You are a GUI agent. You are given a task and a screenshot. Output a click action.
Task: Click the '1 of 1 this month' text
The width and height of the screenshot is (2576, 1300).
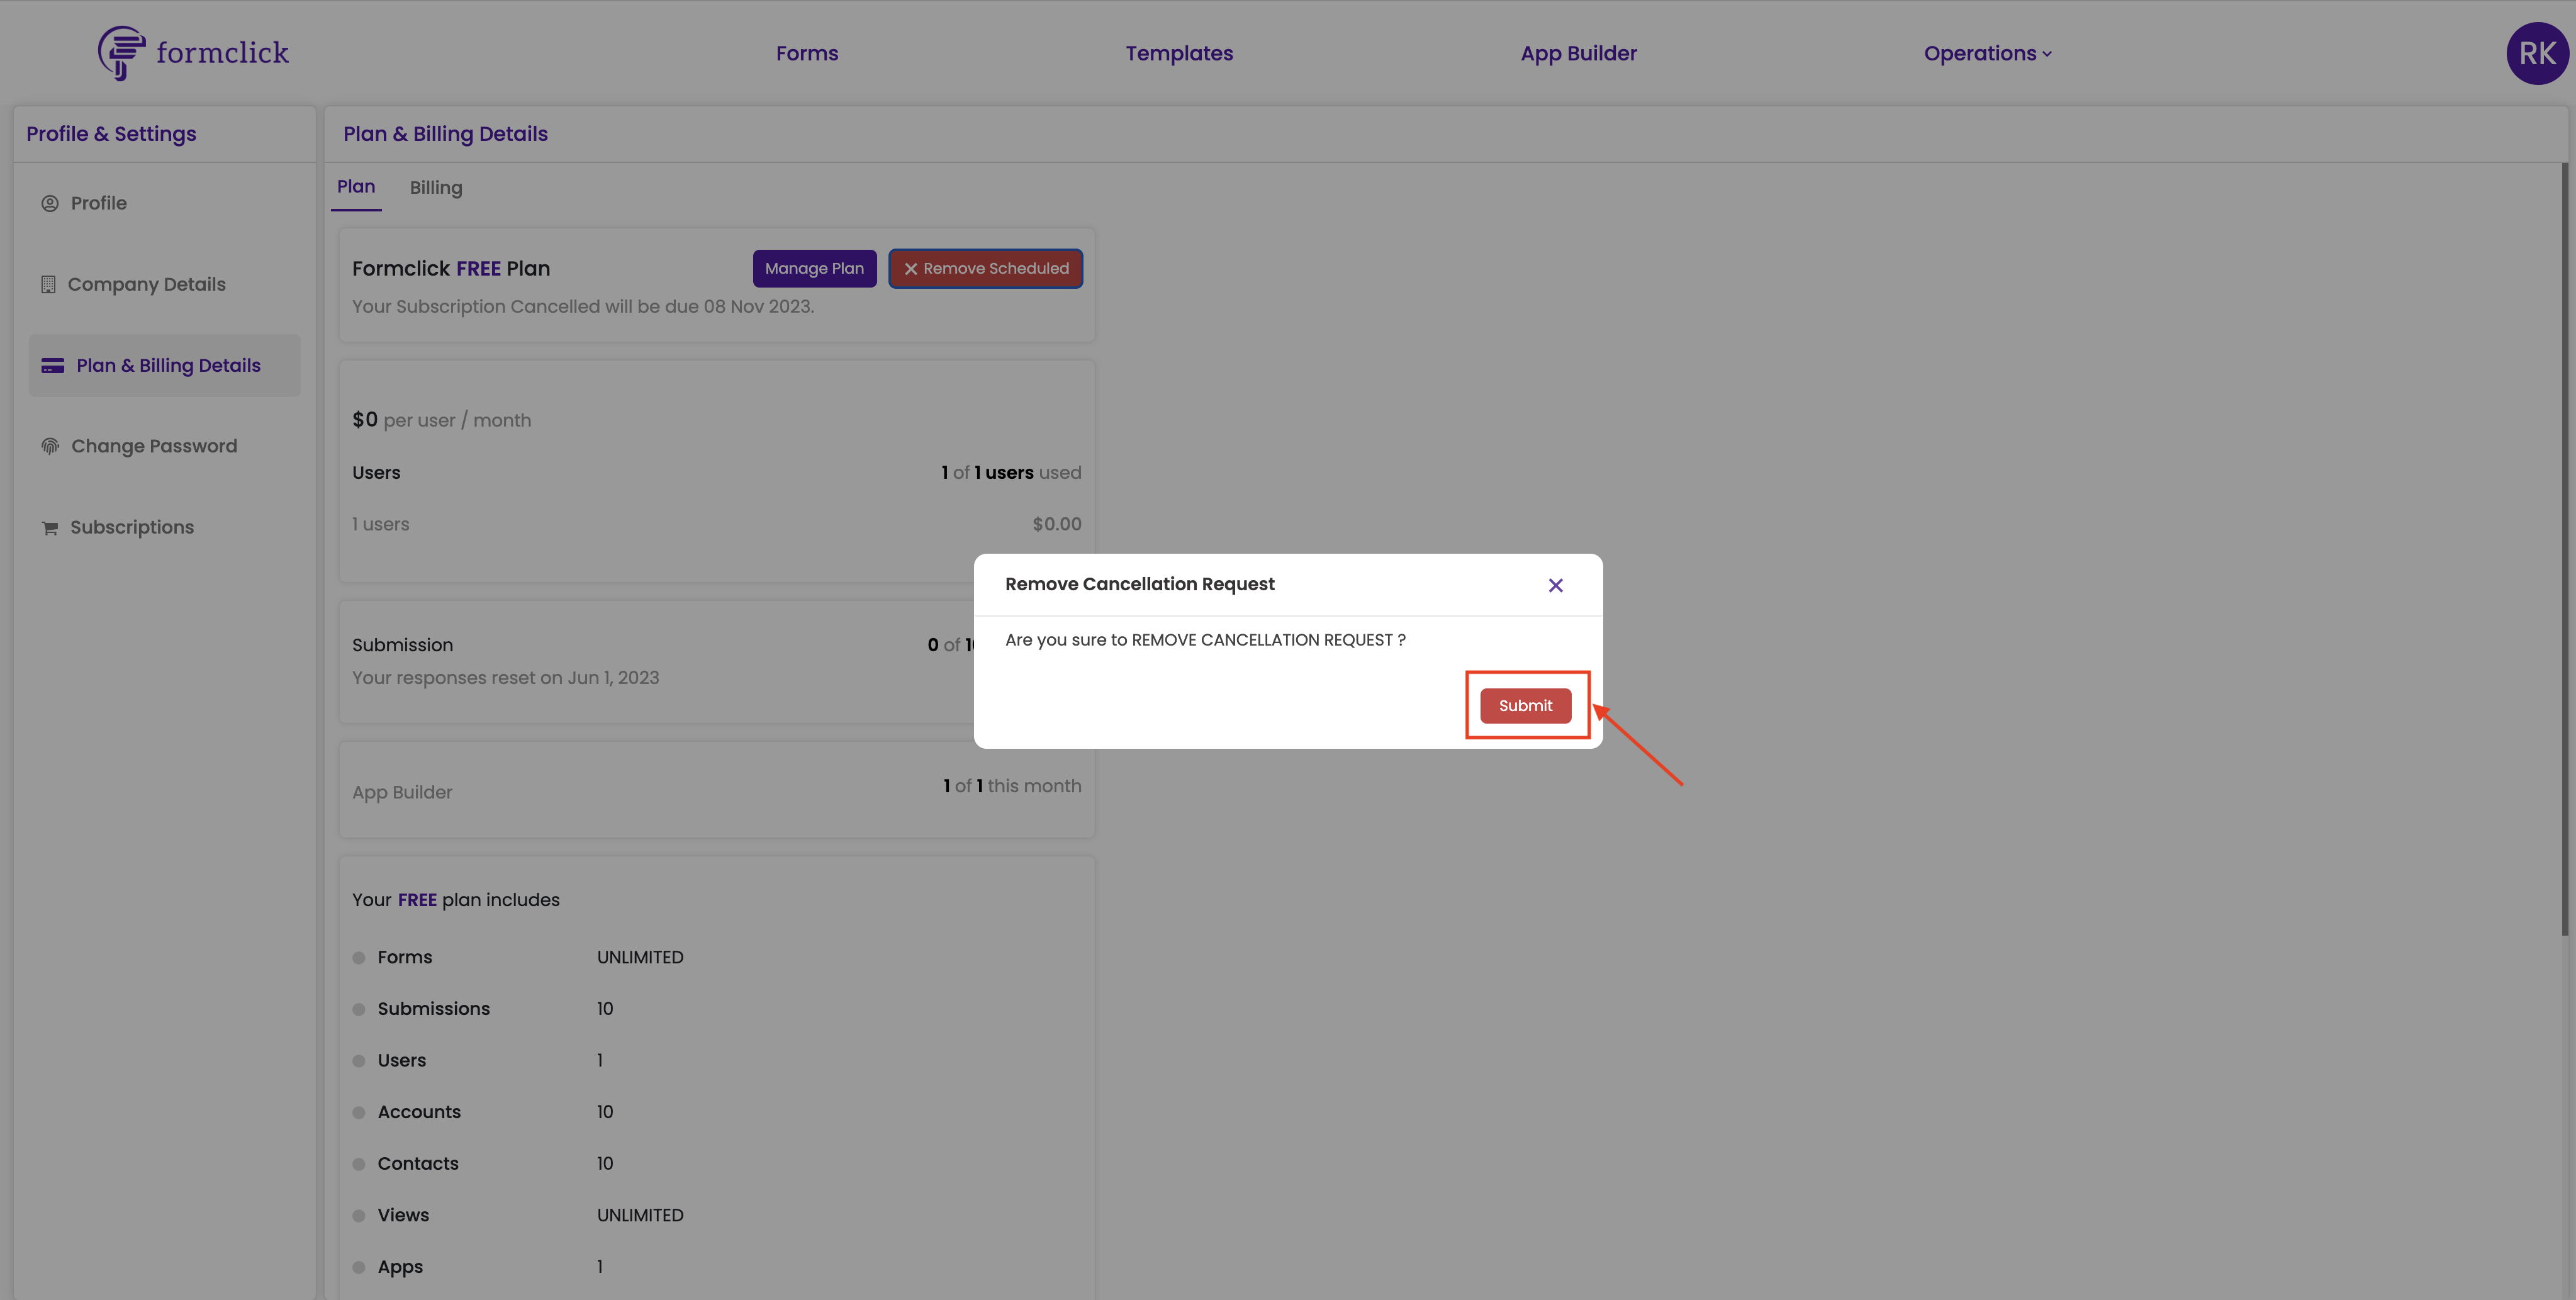point(1012,786)
